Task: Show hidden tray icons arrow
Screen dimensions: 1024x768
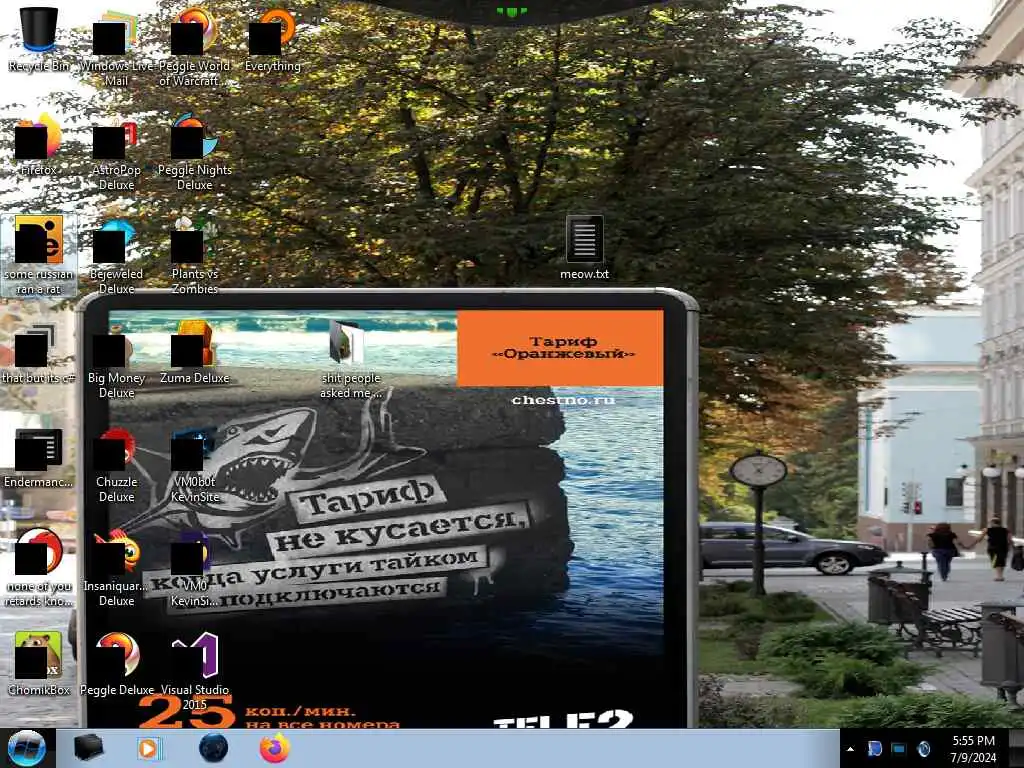Action: click(x=850, y=749)
